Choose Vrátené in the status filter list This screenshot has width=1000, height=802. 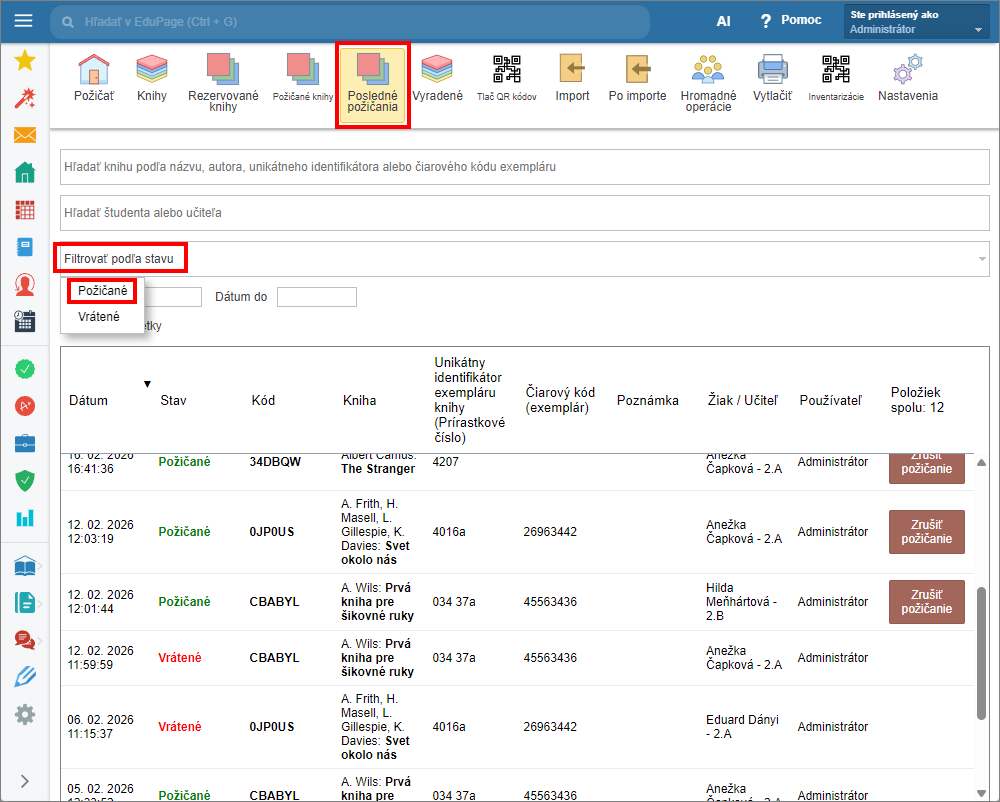click(99, 316)
